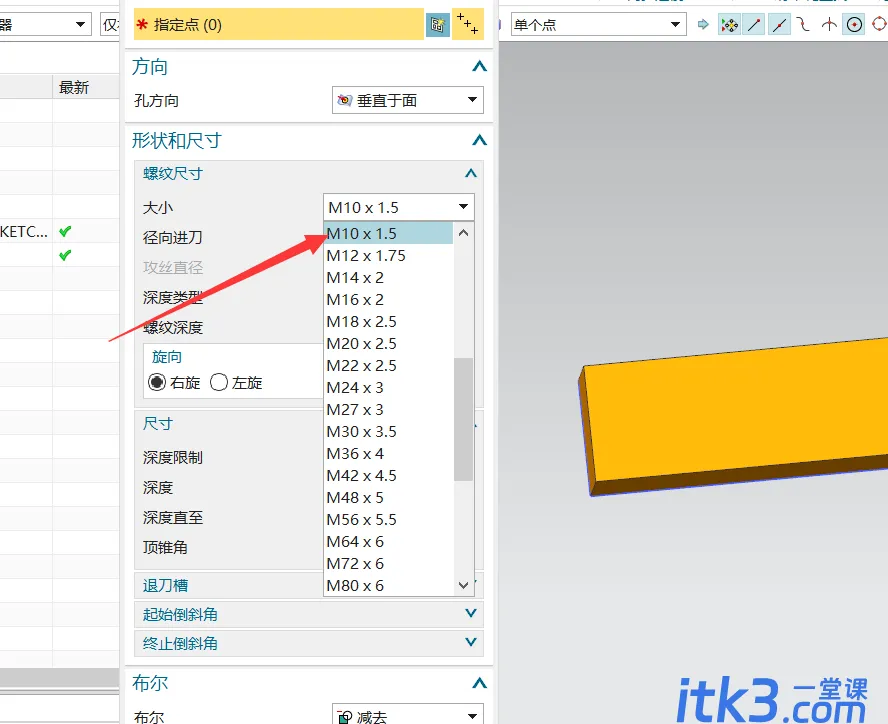Toggle the Enable Snap Points icon
The width and height of the screenshot is (888, 724).
pos(729,24)
